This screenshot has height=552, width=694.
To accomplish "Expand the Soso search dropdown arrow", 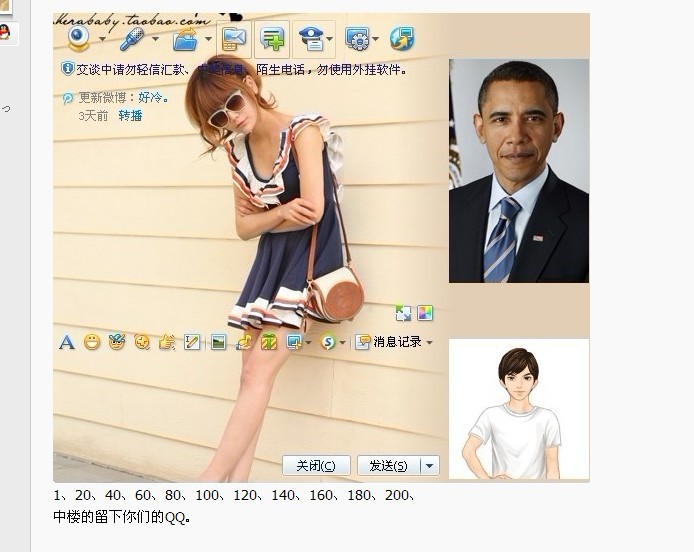I will 342,343.
